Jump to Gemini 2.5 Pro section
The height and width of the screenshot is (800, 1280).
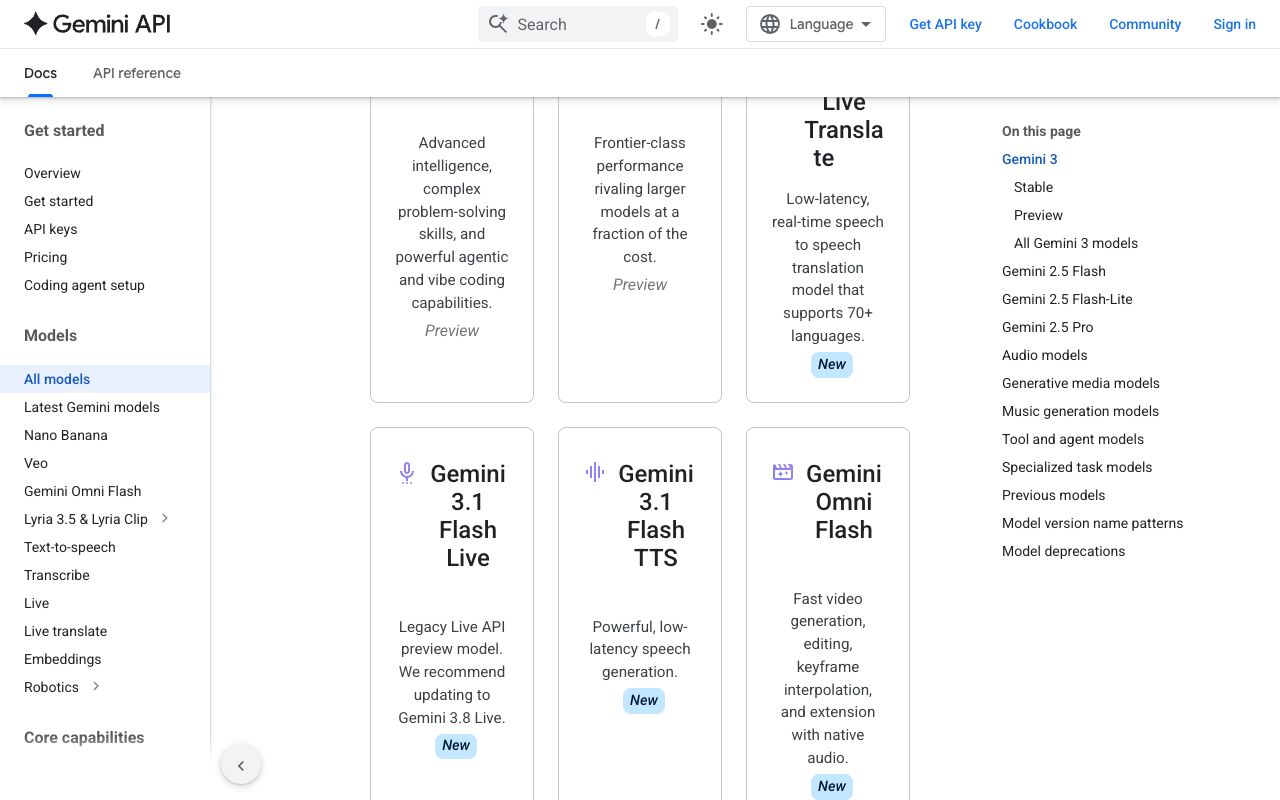(x=1048, y=327)
